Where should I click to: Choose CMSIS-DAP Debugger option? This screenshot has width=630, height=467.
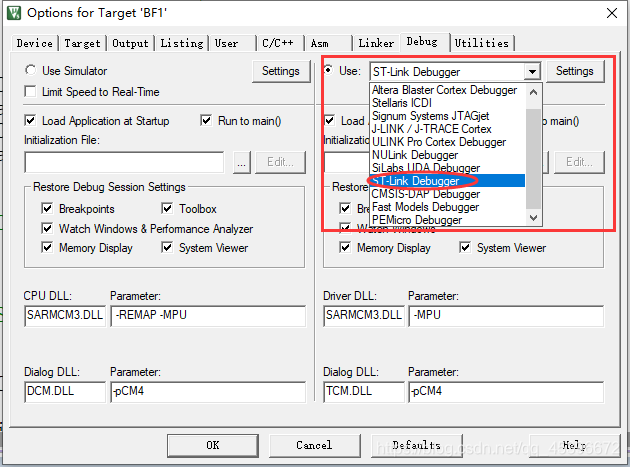tap(447, 194)
